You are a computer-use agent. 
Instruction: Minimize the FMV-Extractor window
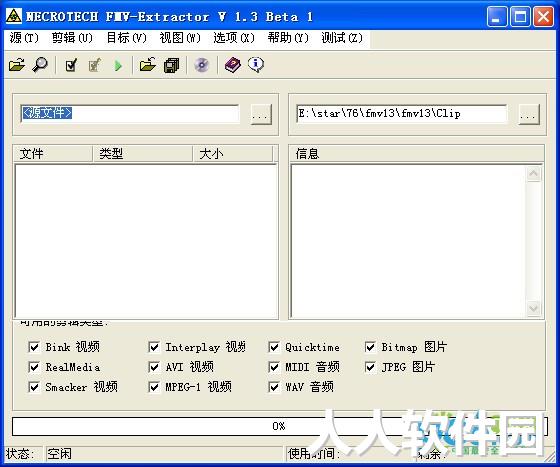coord(497,16)
